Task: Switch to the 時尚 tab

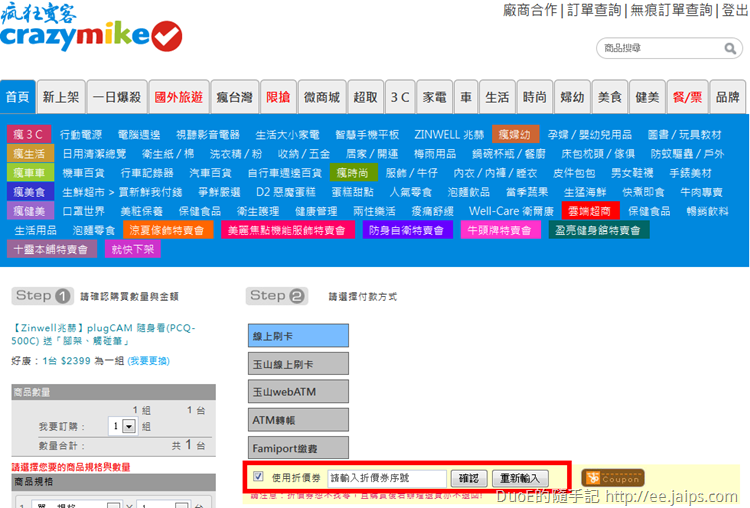Action: tap(534, 97)
